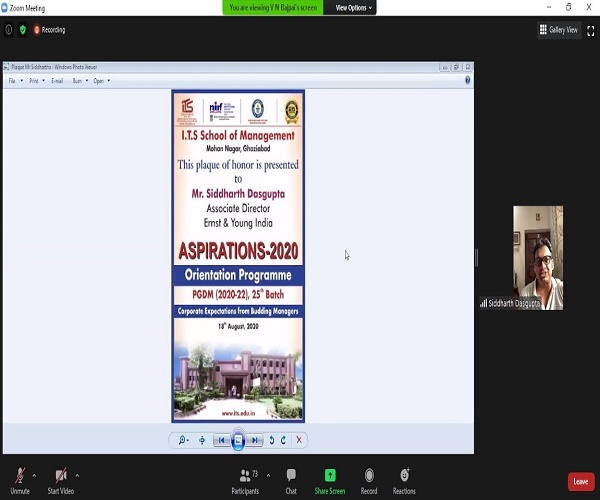Expand arrow beside Participants
Image resolution: width=600 pixels, height=500 pixels.
[268, 476]
